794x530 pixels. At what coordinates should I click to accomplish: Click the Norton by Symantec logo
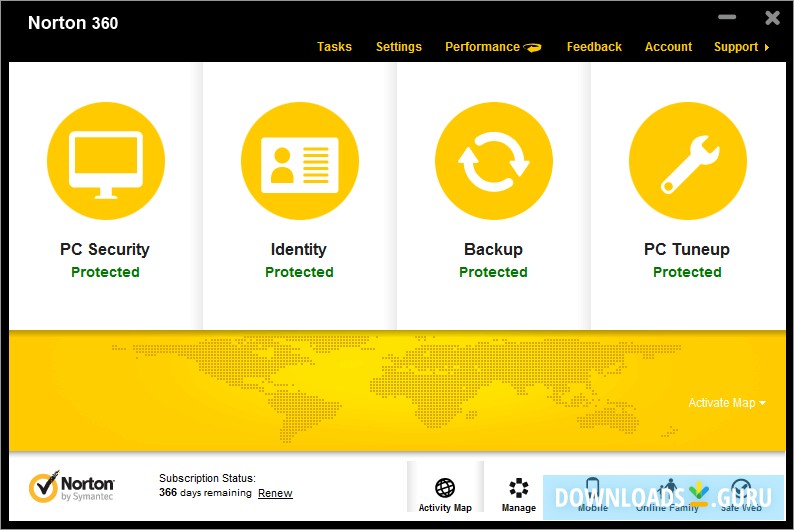point(71,487)
